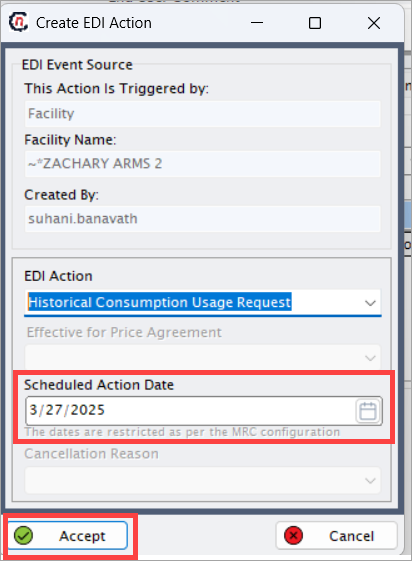412x561 pixels.
Task: Select the day 27 in the date field
Action: click(54, 410)
